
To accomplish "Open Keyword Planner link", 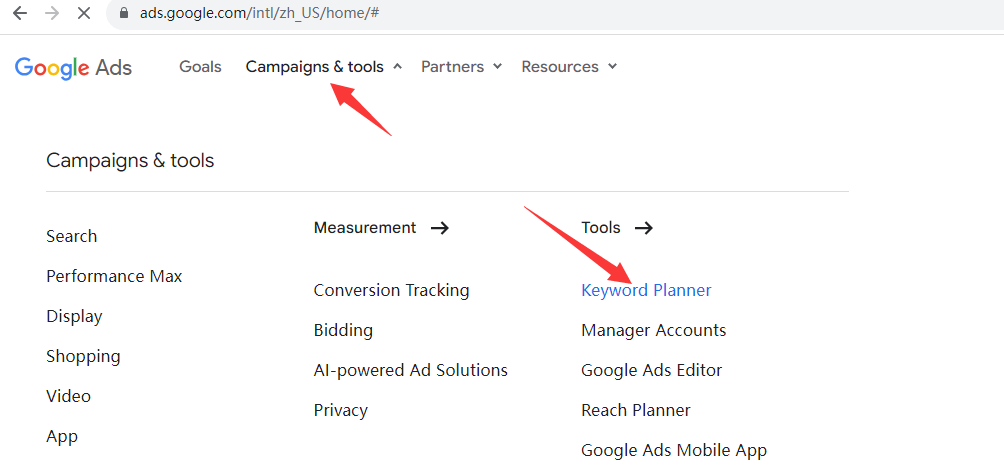I will pos(646,290).
